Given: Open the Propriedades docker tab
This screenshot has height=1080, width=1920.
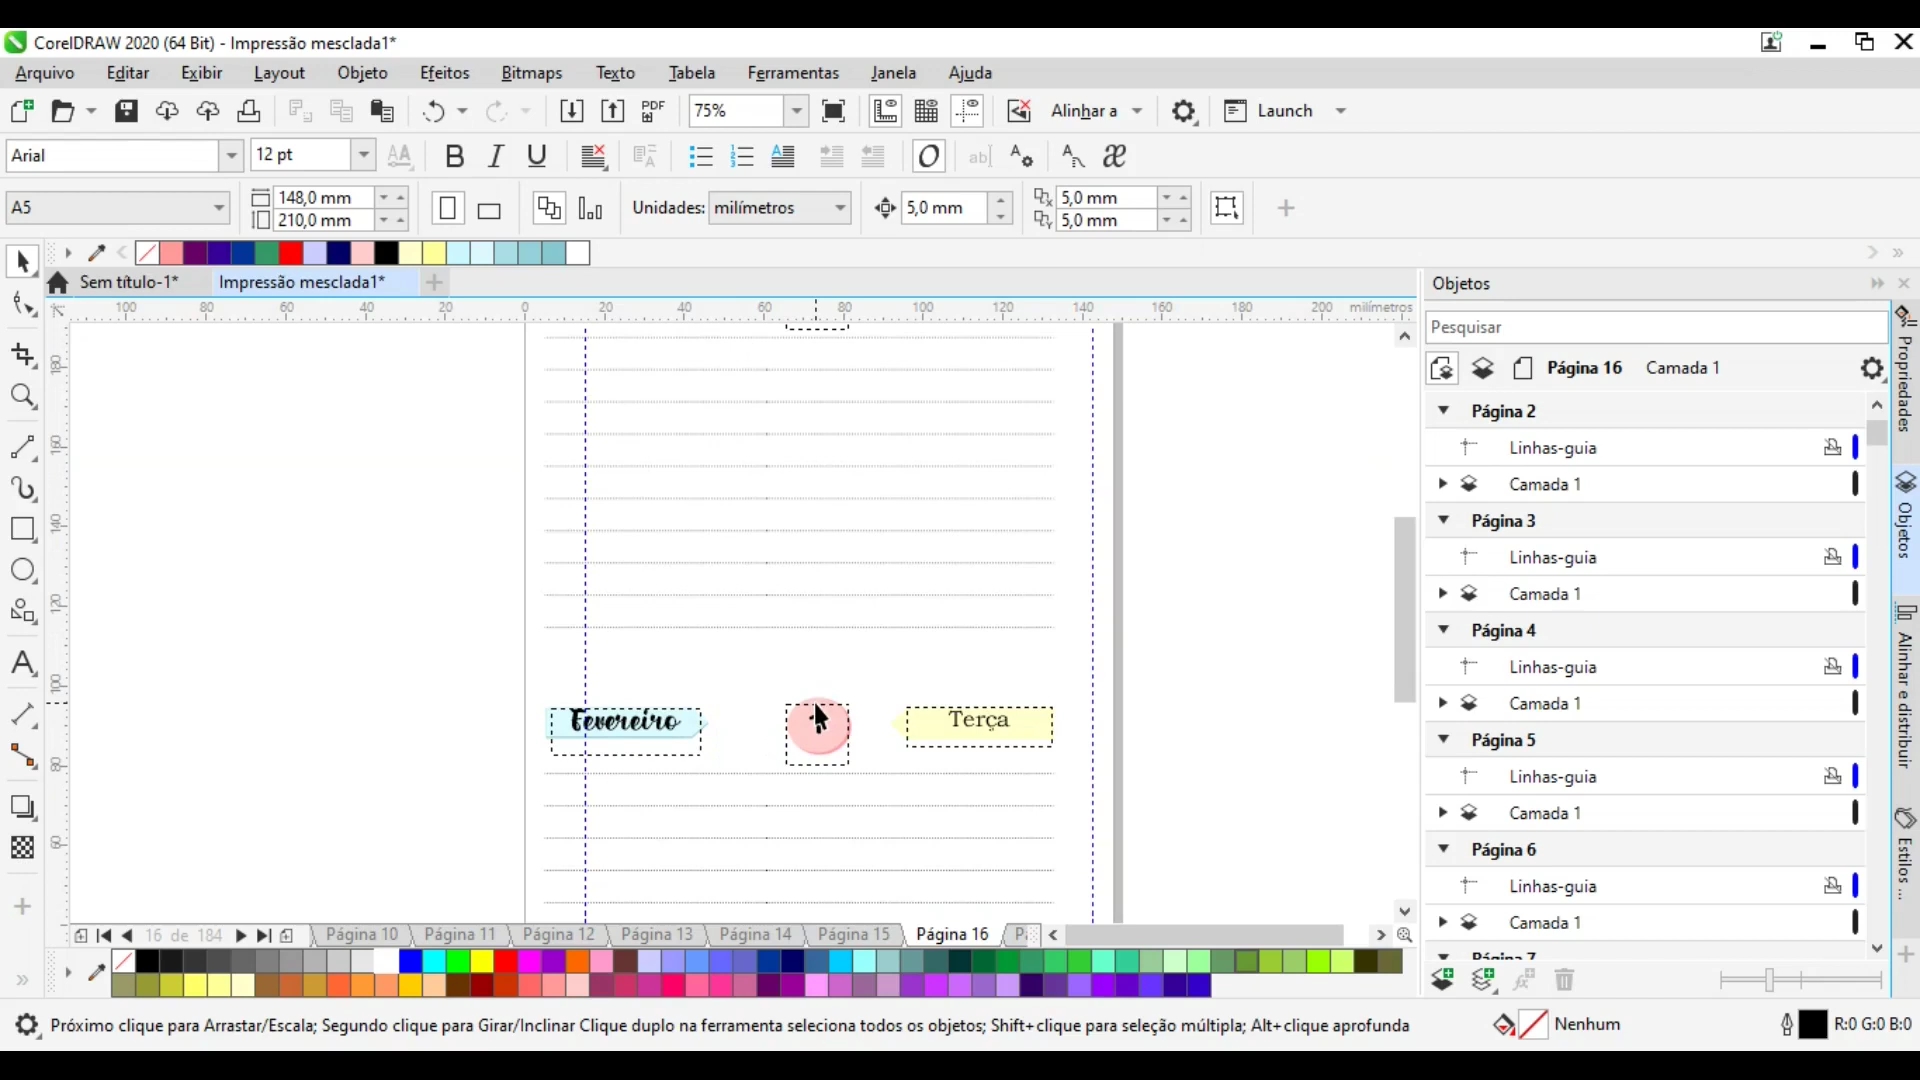Looking at the screenshot, I should tap(1905, 369).
